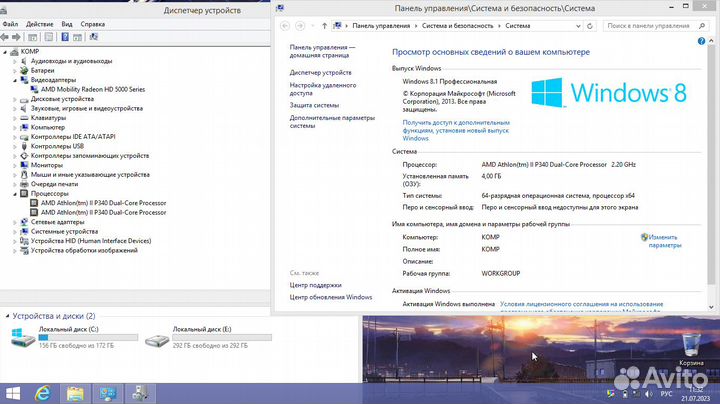Click the C: drive usage bar

tap(88, 337)
